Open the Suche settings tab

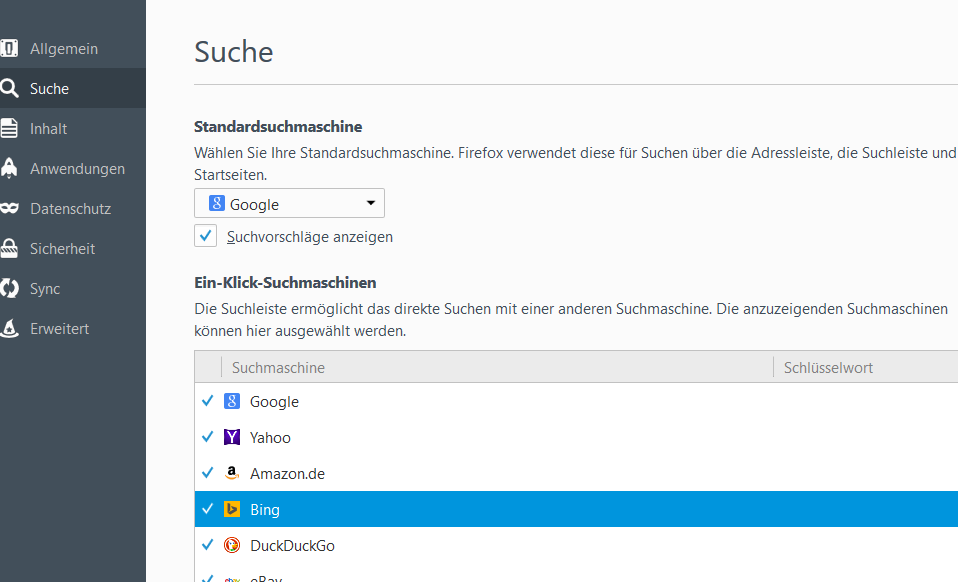[x=49, y=89]
